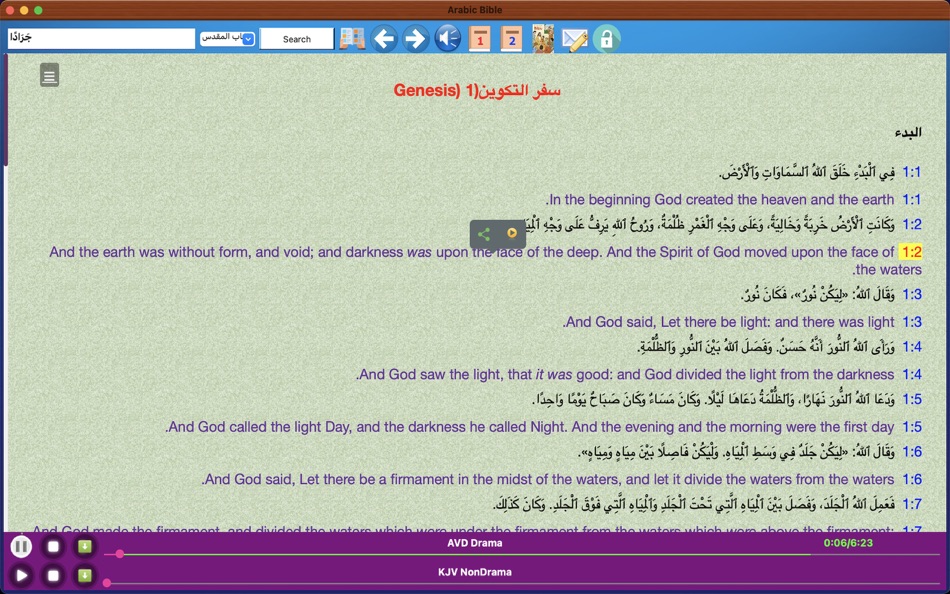Screen dimensions: 950x594
Task: Open the Bible book selection dropdown
Action: pyautogui.click(x=227, y=38)
